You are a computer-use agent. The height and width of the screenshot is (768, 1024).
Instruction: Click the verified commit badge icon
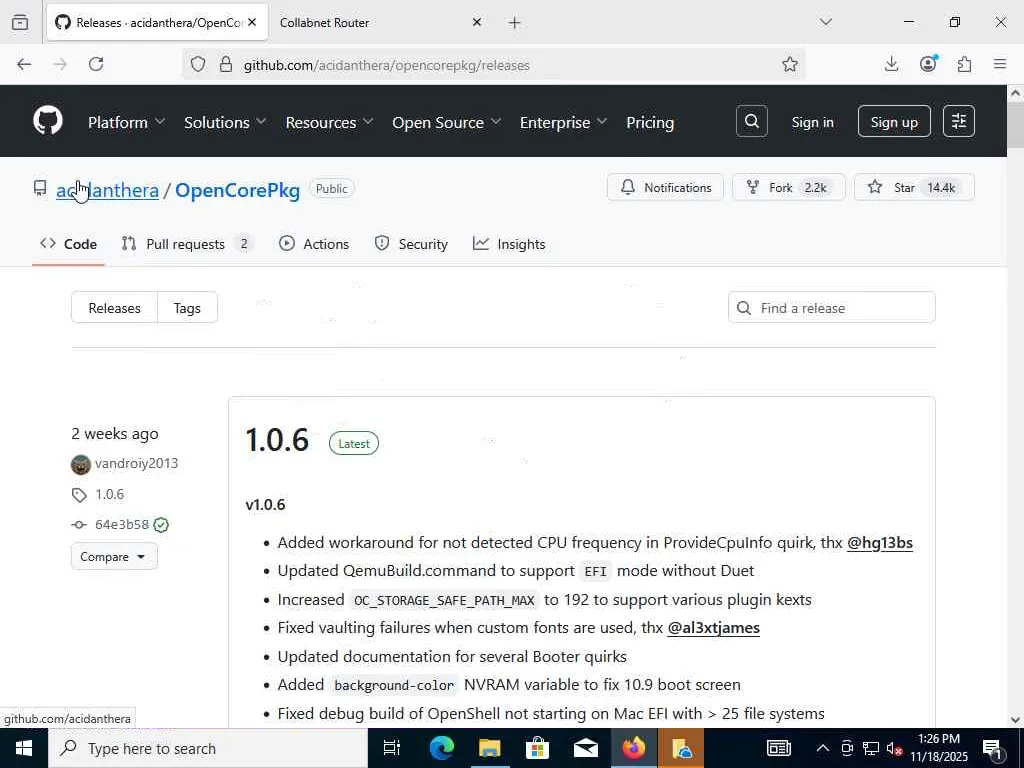161,524
